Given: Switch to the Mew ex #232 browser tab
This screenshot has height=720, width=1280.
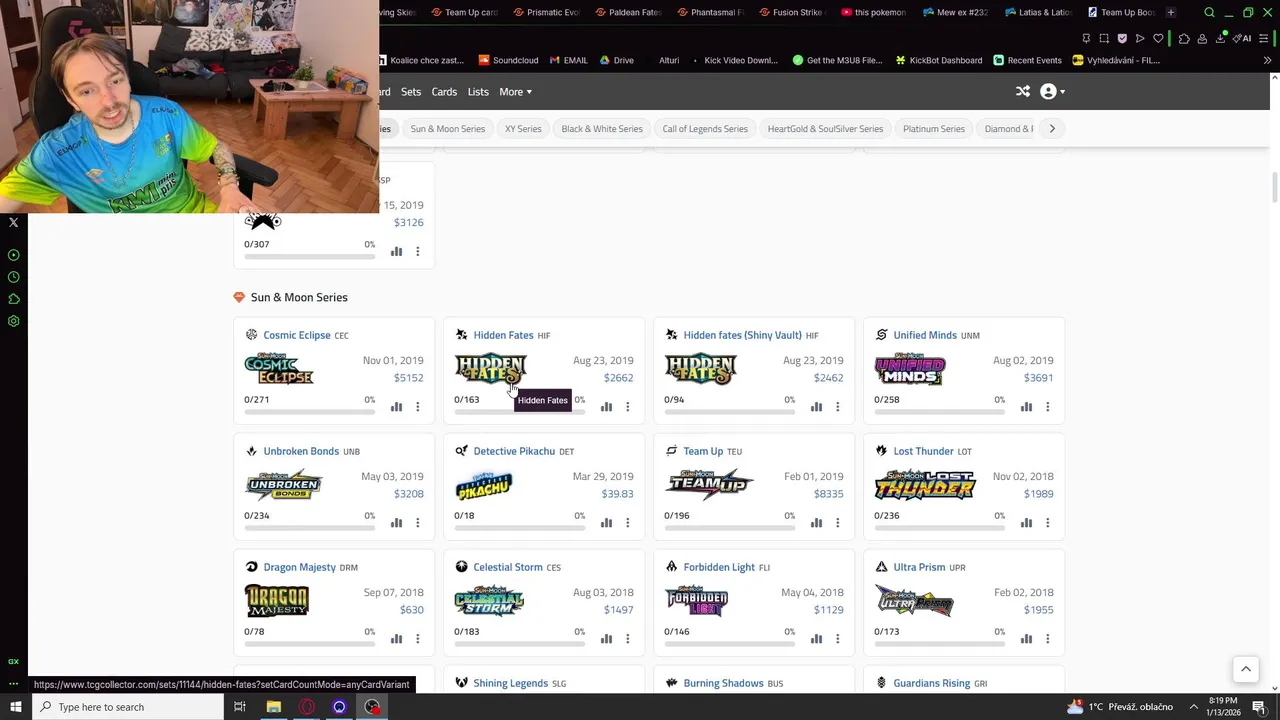Looking at the screenshot, I should pos(956,12).
